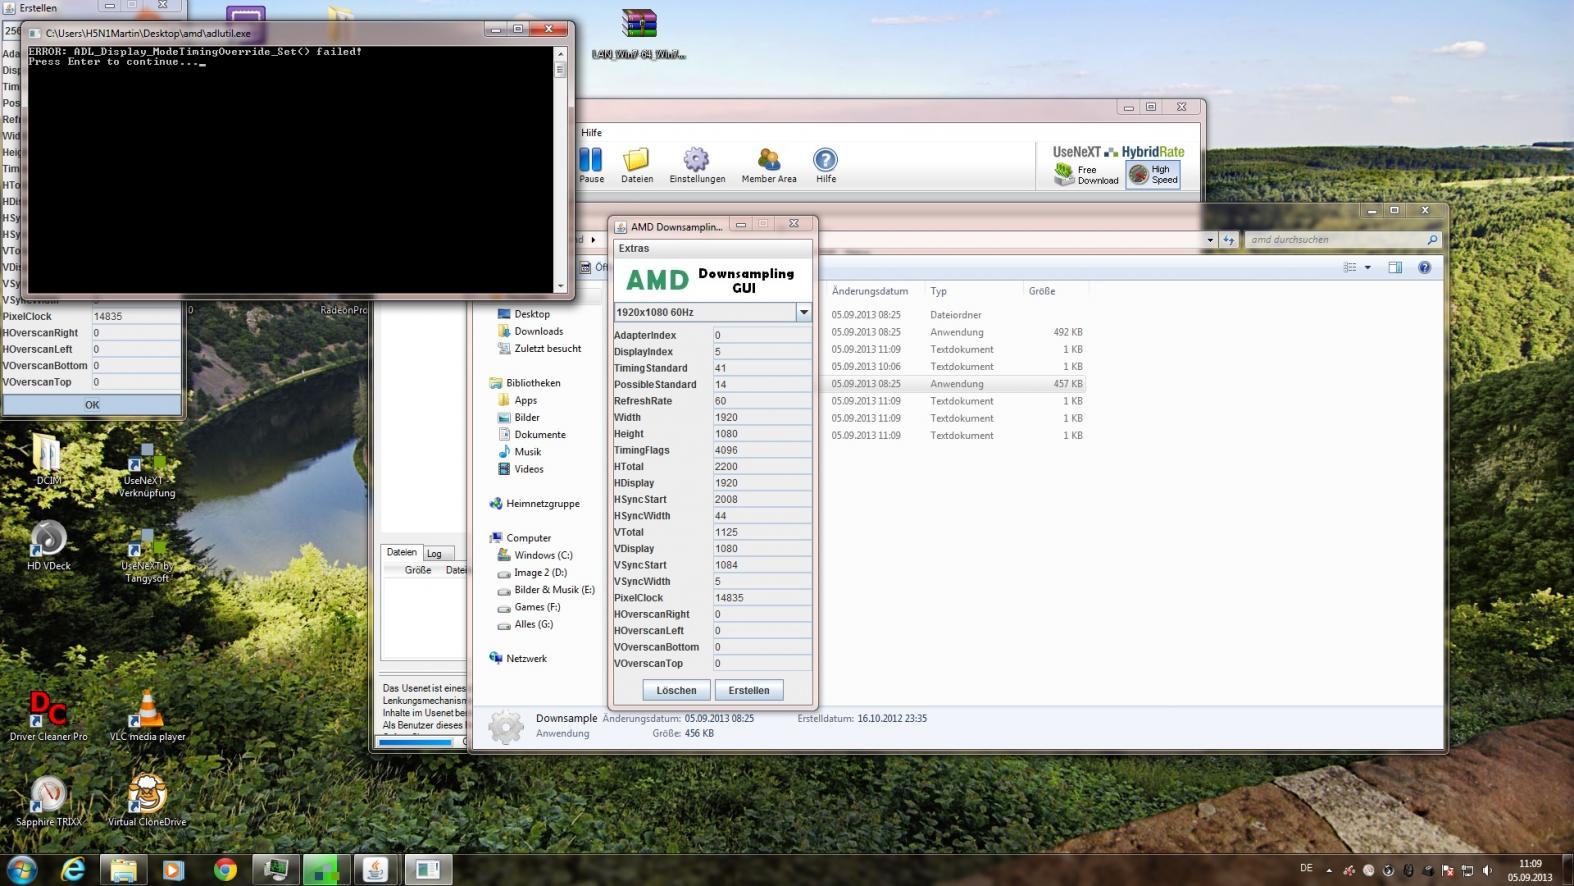Viewport: 1574px width, 886px height.
Task: Select Free Download mode in UseNeXT
Action: point(1086,175)
